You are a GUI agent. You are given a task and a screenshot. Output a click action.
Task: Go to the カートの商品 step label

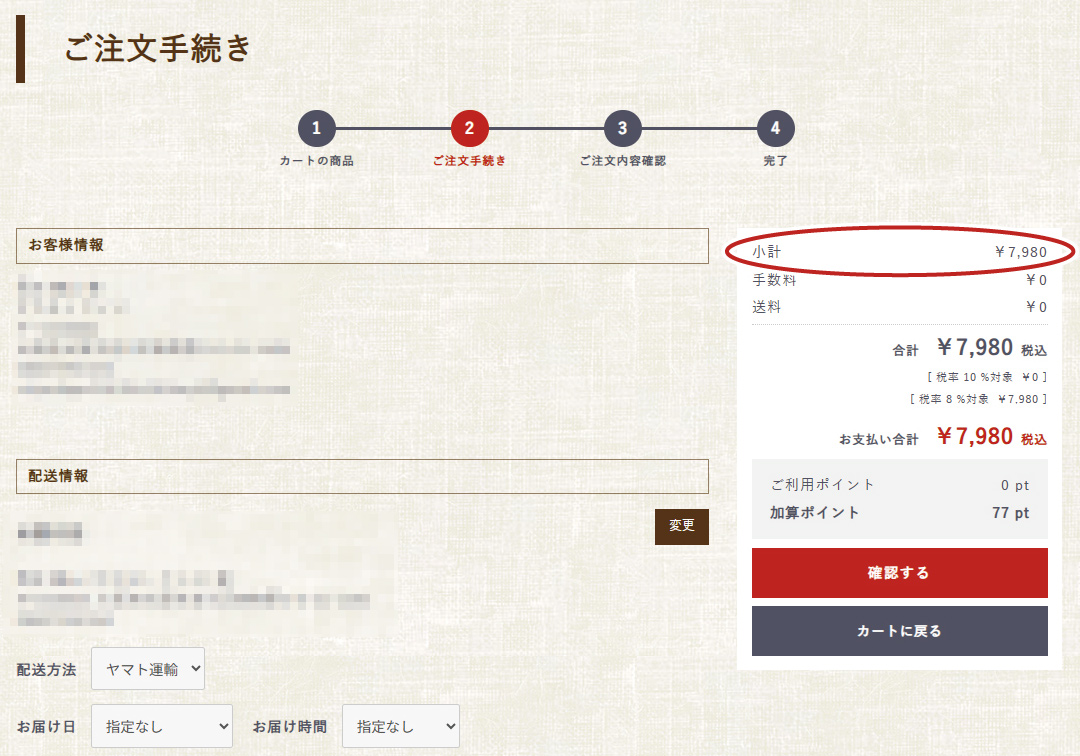pyautogui.click(x=316, y=161)
